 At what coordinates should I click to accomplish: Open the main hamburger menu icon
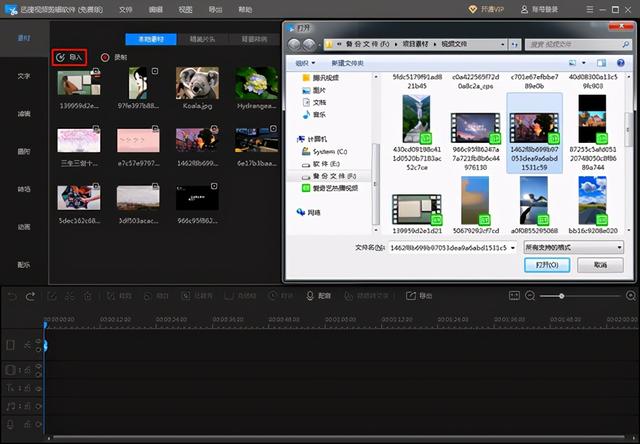589,9
